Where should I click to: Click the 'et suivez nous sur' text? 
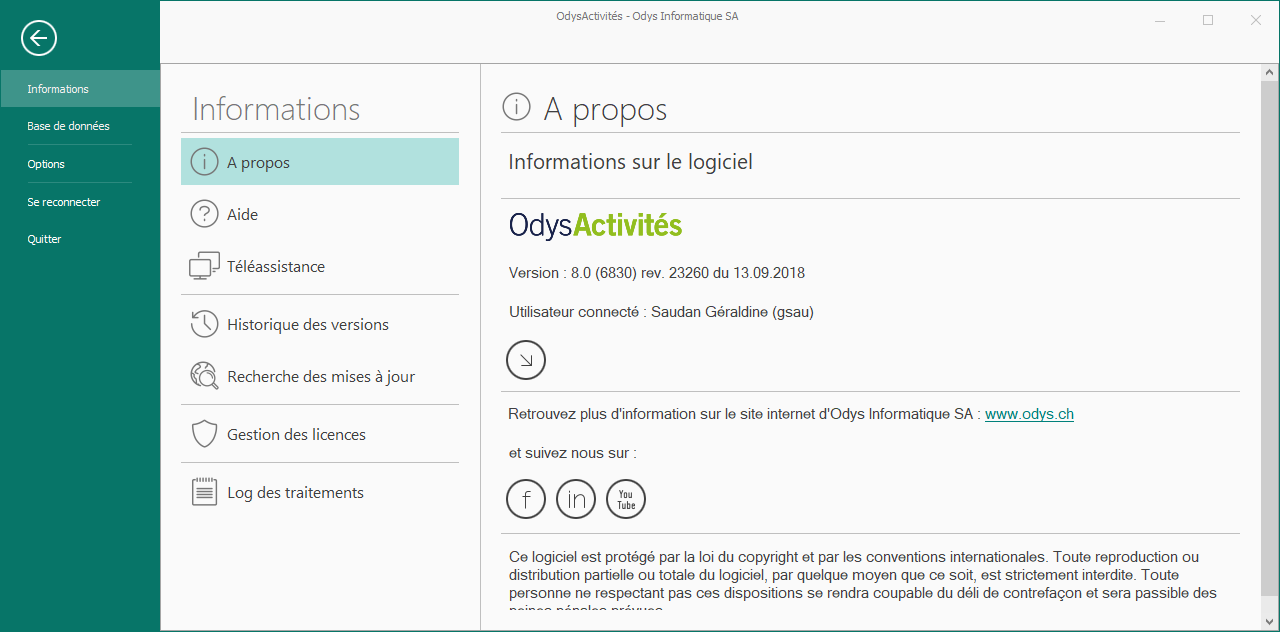tap(572, 453)
